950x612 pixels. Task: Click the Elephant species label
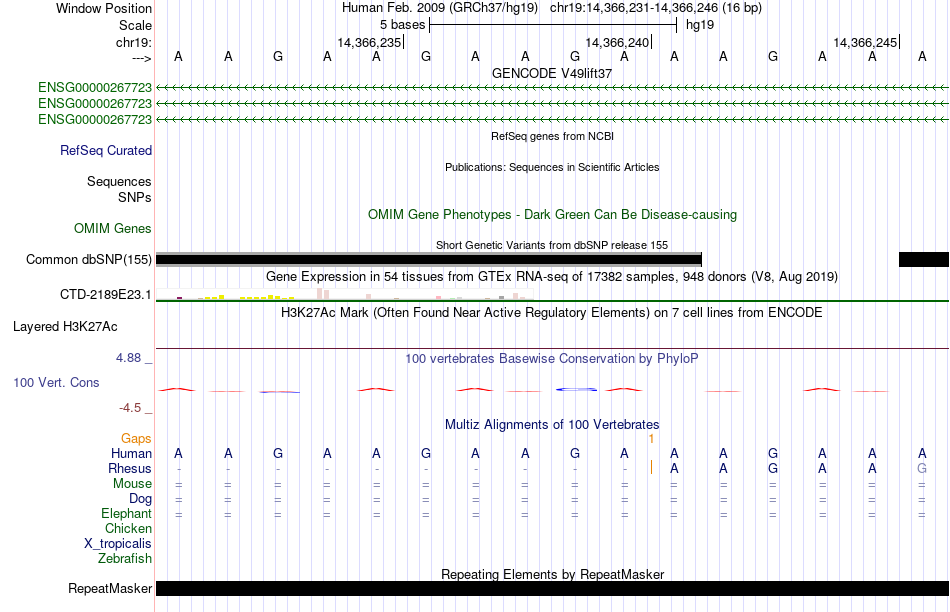coord(127,513)
